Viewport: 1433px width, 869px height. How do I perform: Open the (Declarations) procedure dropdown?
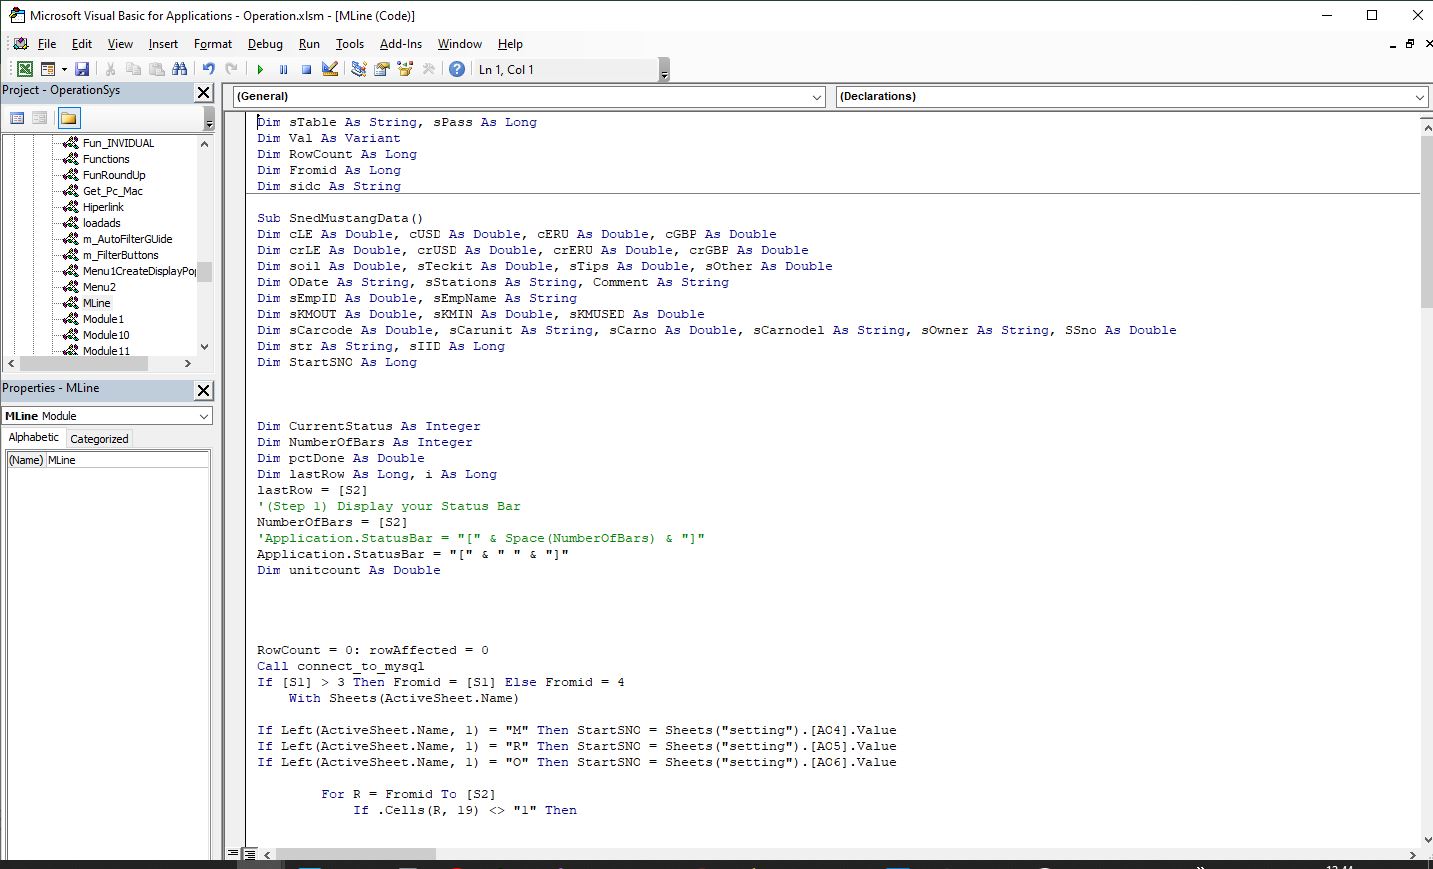1419,97
